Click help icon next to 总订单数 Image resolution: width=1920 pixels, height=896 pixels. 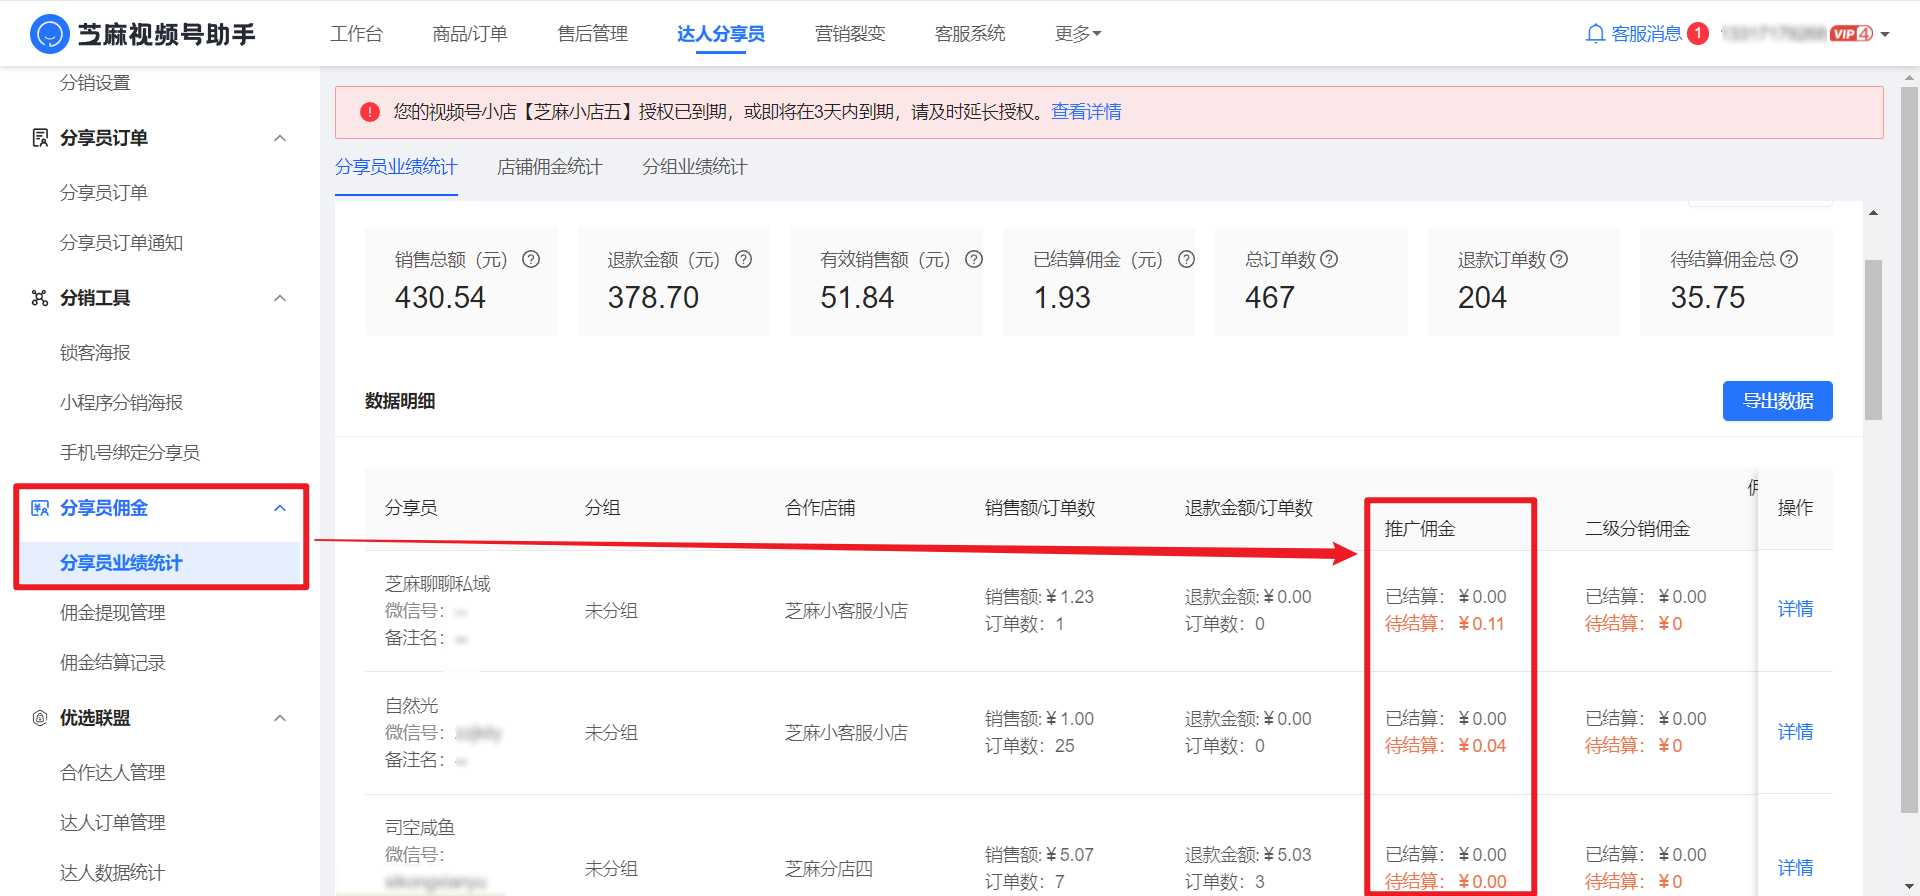click(x=1329, y=259)
